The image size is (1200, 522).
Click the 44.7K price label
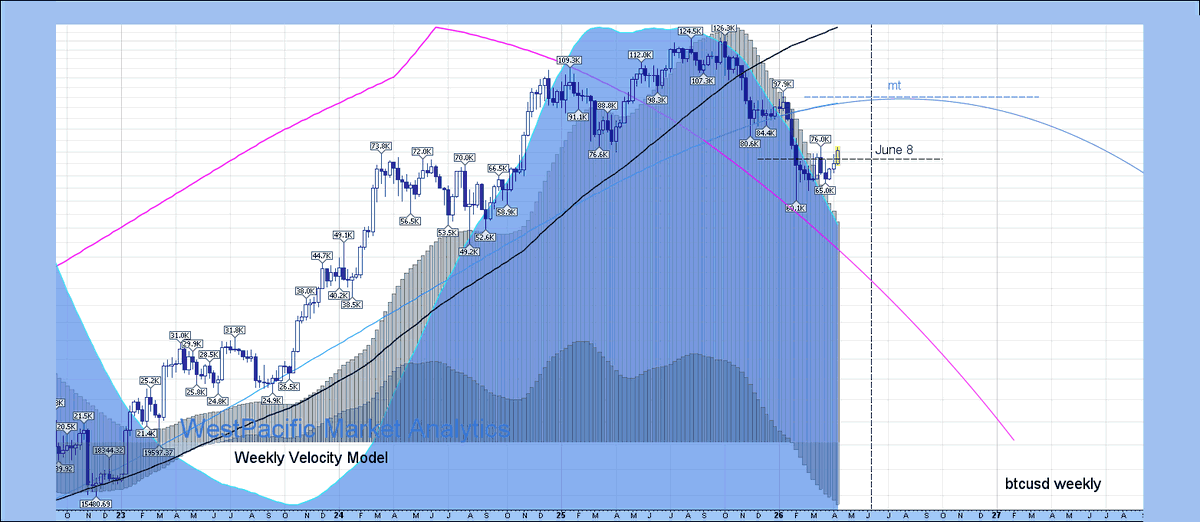coord(322,256)
